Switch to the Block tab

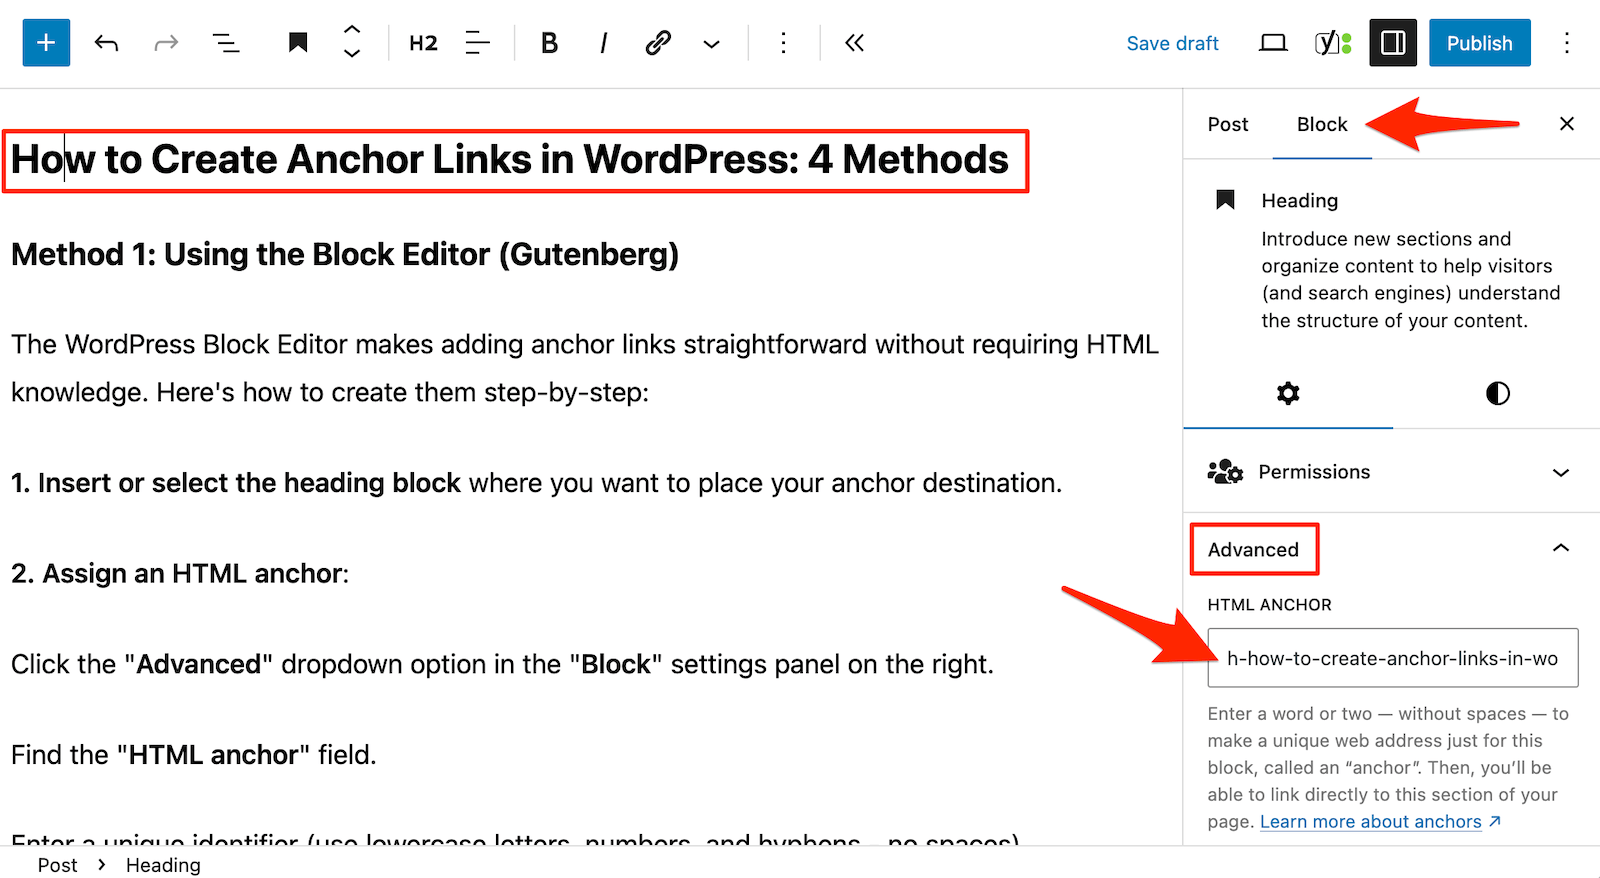pos(1322,124)
